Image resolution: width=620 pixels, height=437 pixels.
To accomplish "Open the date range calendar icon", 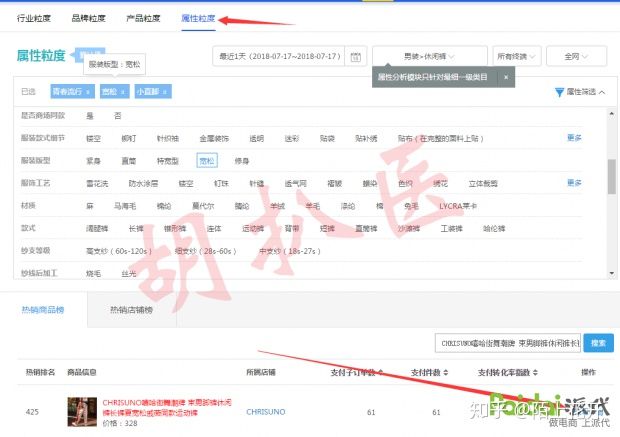I will [356, 57].
